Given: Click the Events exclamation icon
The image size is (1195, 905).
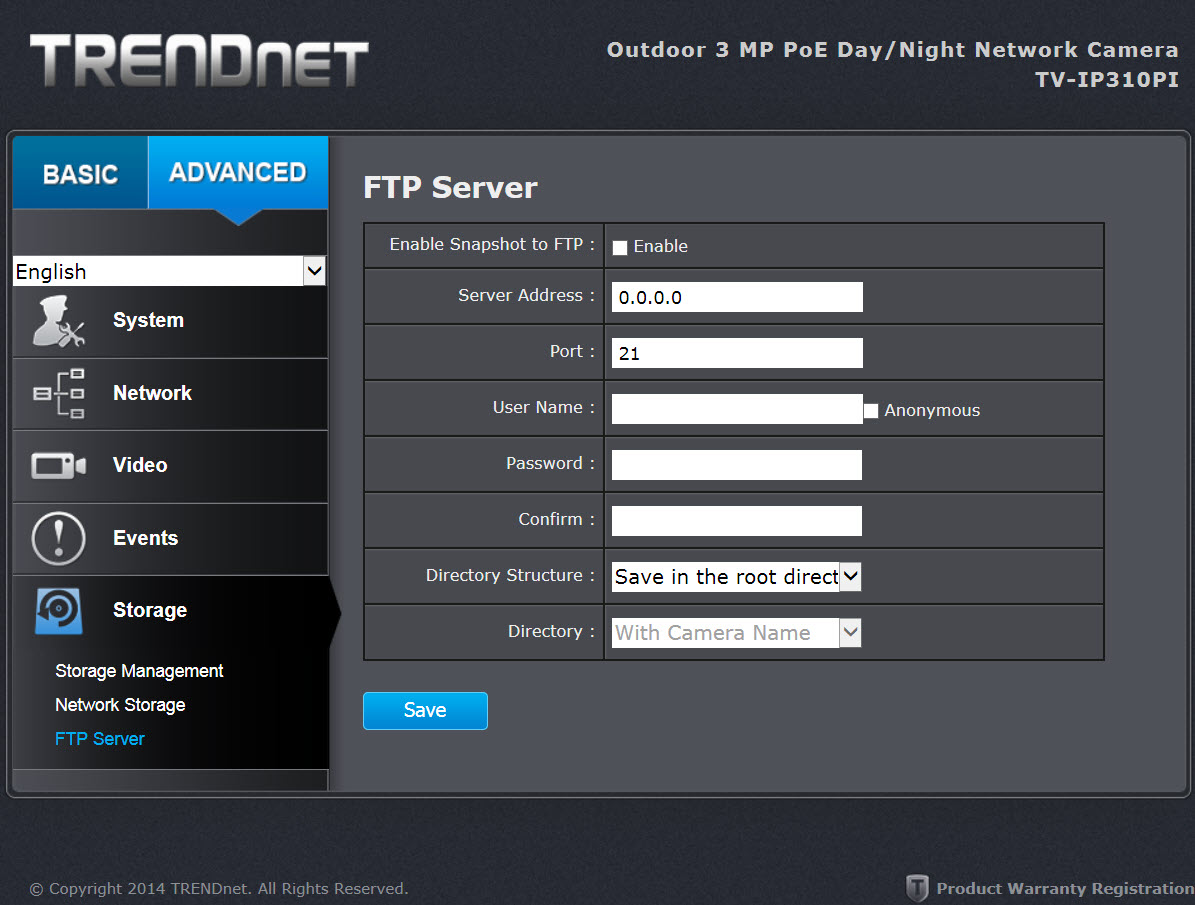Looking at the screenshot, I should click(x=59, y=538).
